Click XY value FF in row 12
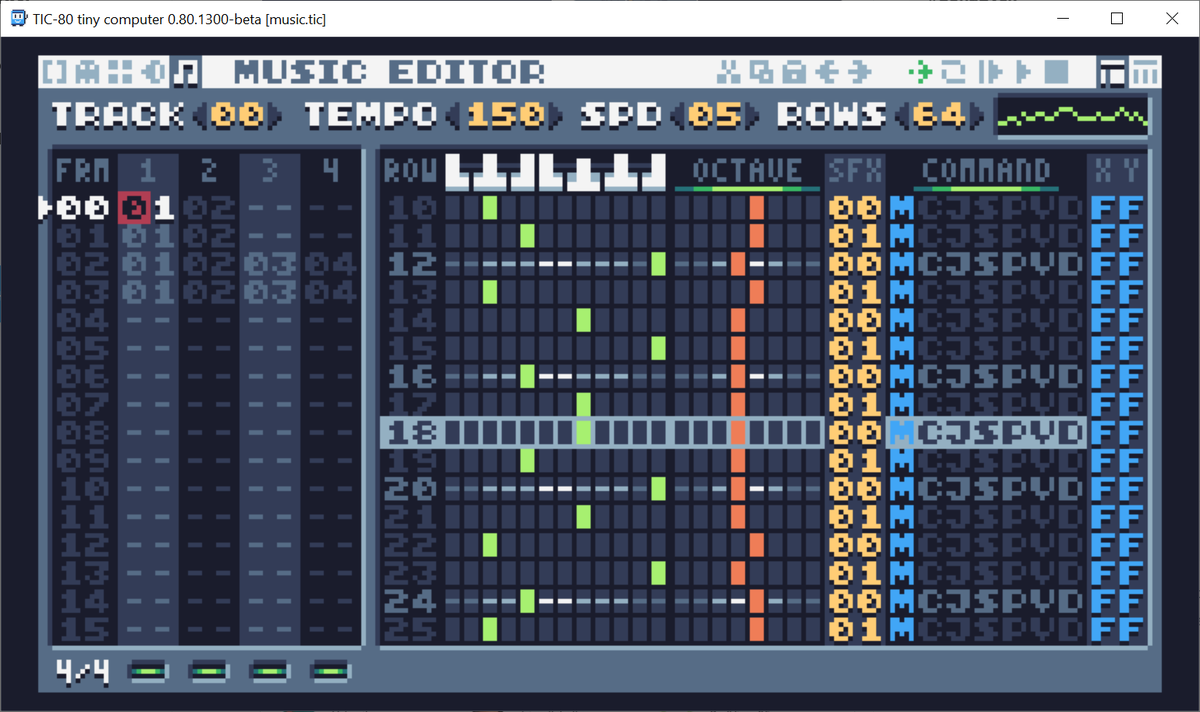The width and height of the screenshot is (1200, 712). pyautogui.click(x=1118, y=264)
